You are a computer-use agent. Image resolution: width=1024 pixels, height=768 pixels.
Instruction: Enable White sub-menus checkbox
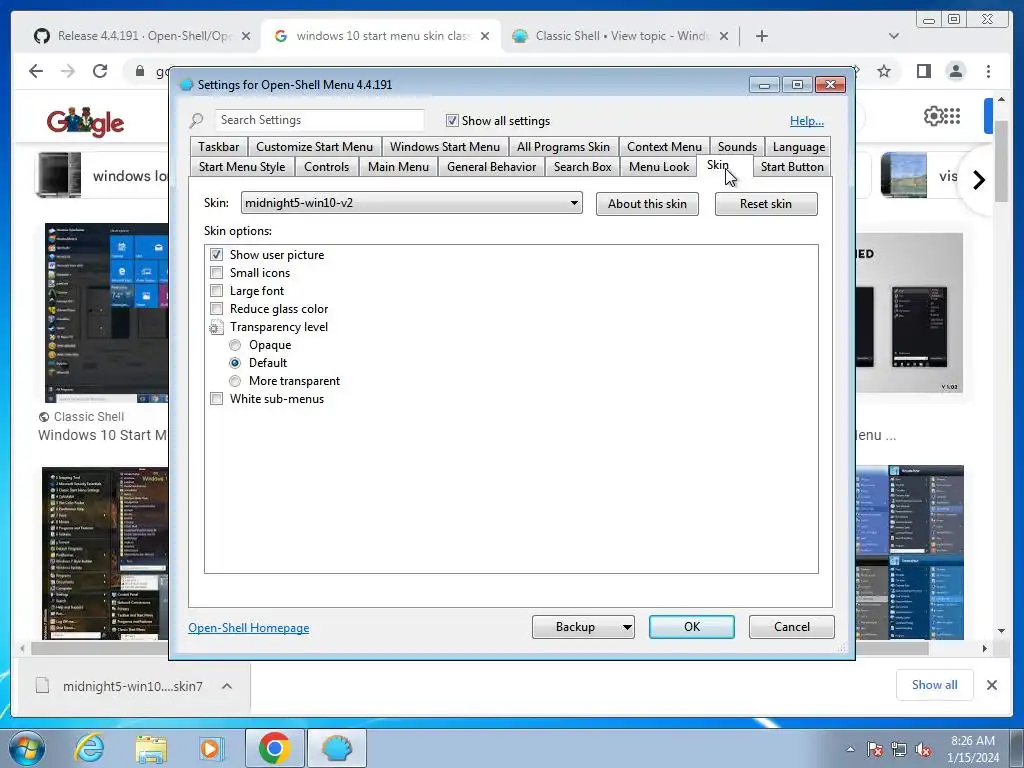(217, 398)
